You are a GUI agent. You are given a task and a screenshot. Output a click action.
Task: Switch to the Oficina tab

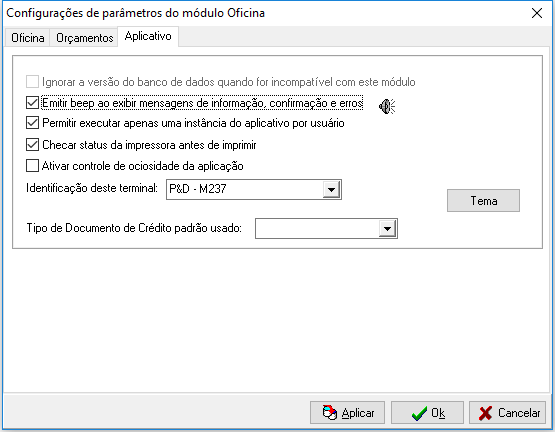click(27, 38)
